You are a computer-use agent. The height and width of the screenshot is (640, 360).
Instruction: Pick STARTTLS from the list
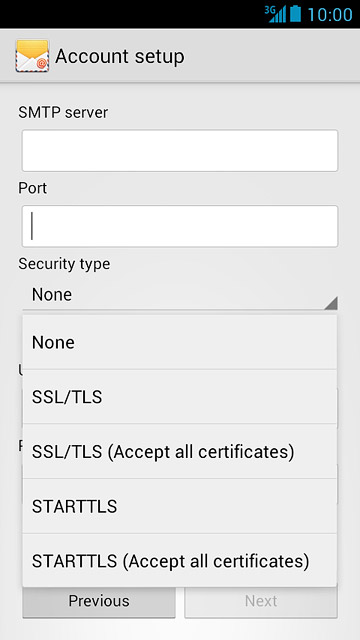180,506
